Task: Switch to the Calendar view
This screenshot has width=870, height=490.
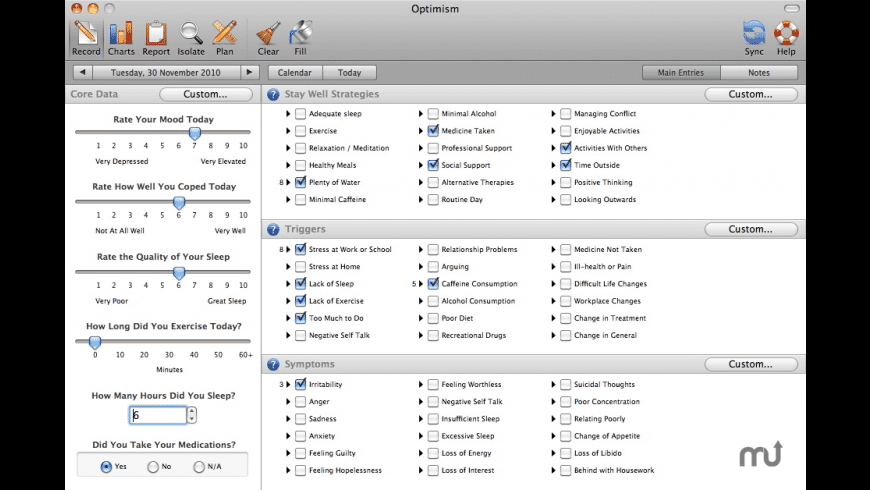Action: [294, 73]
